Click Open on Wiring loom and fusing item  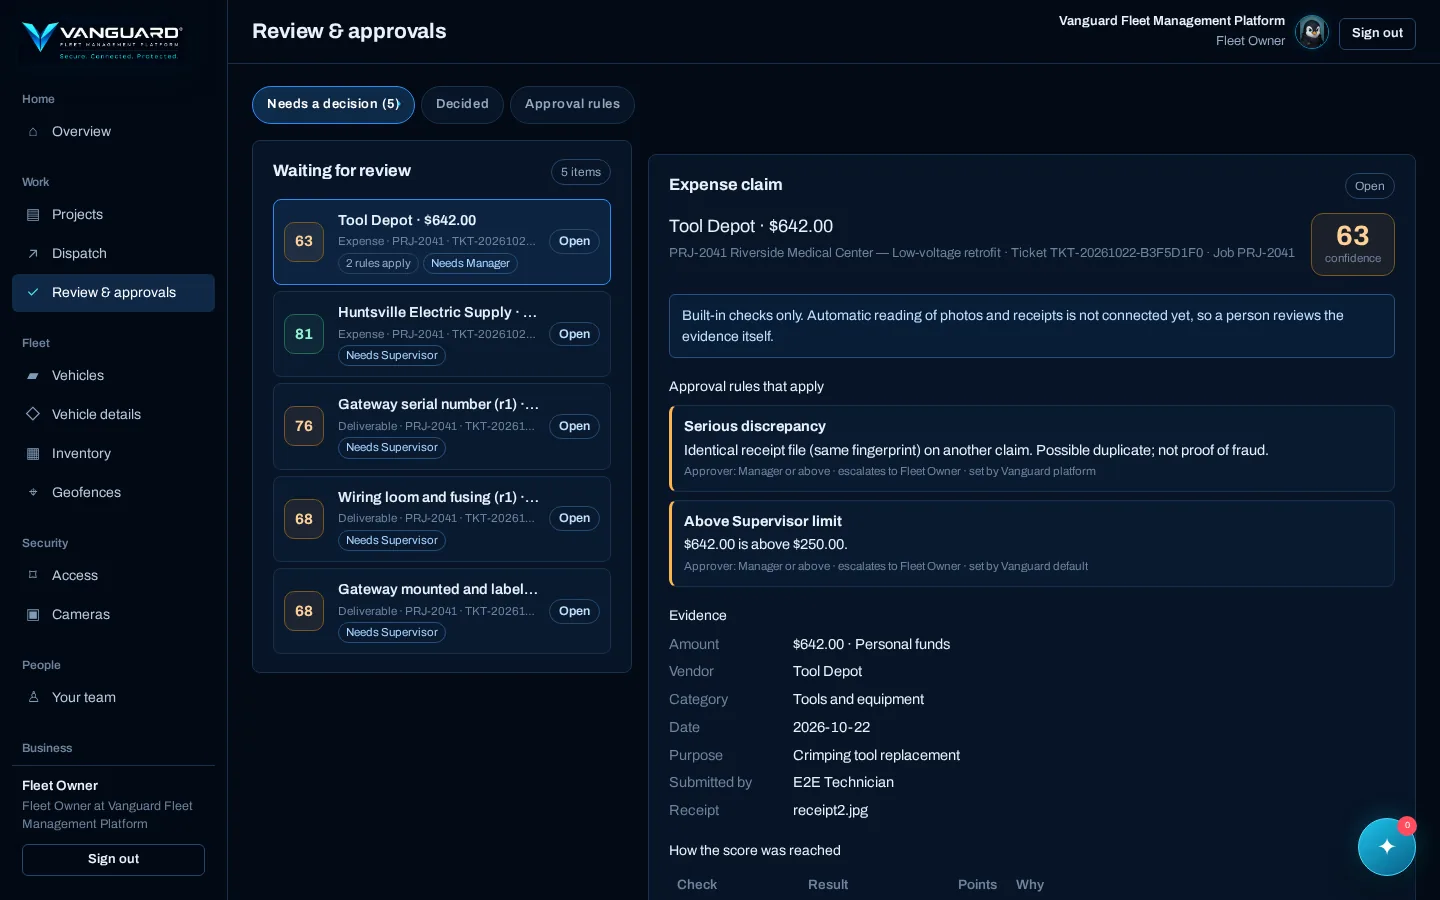[x=574, y=518]
